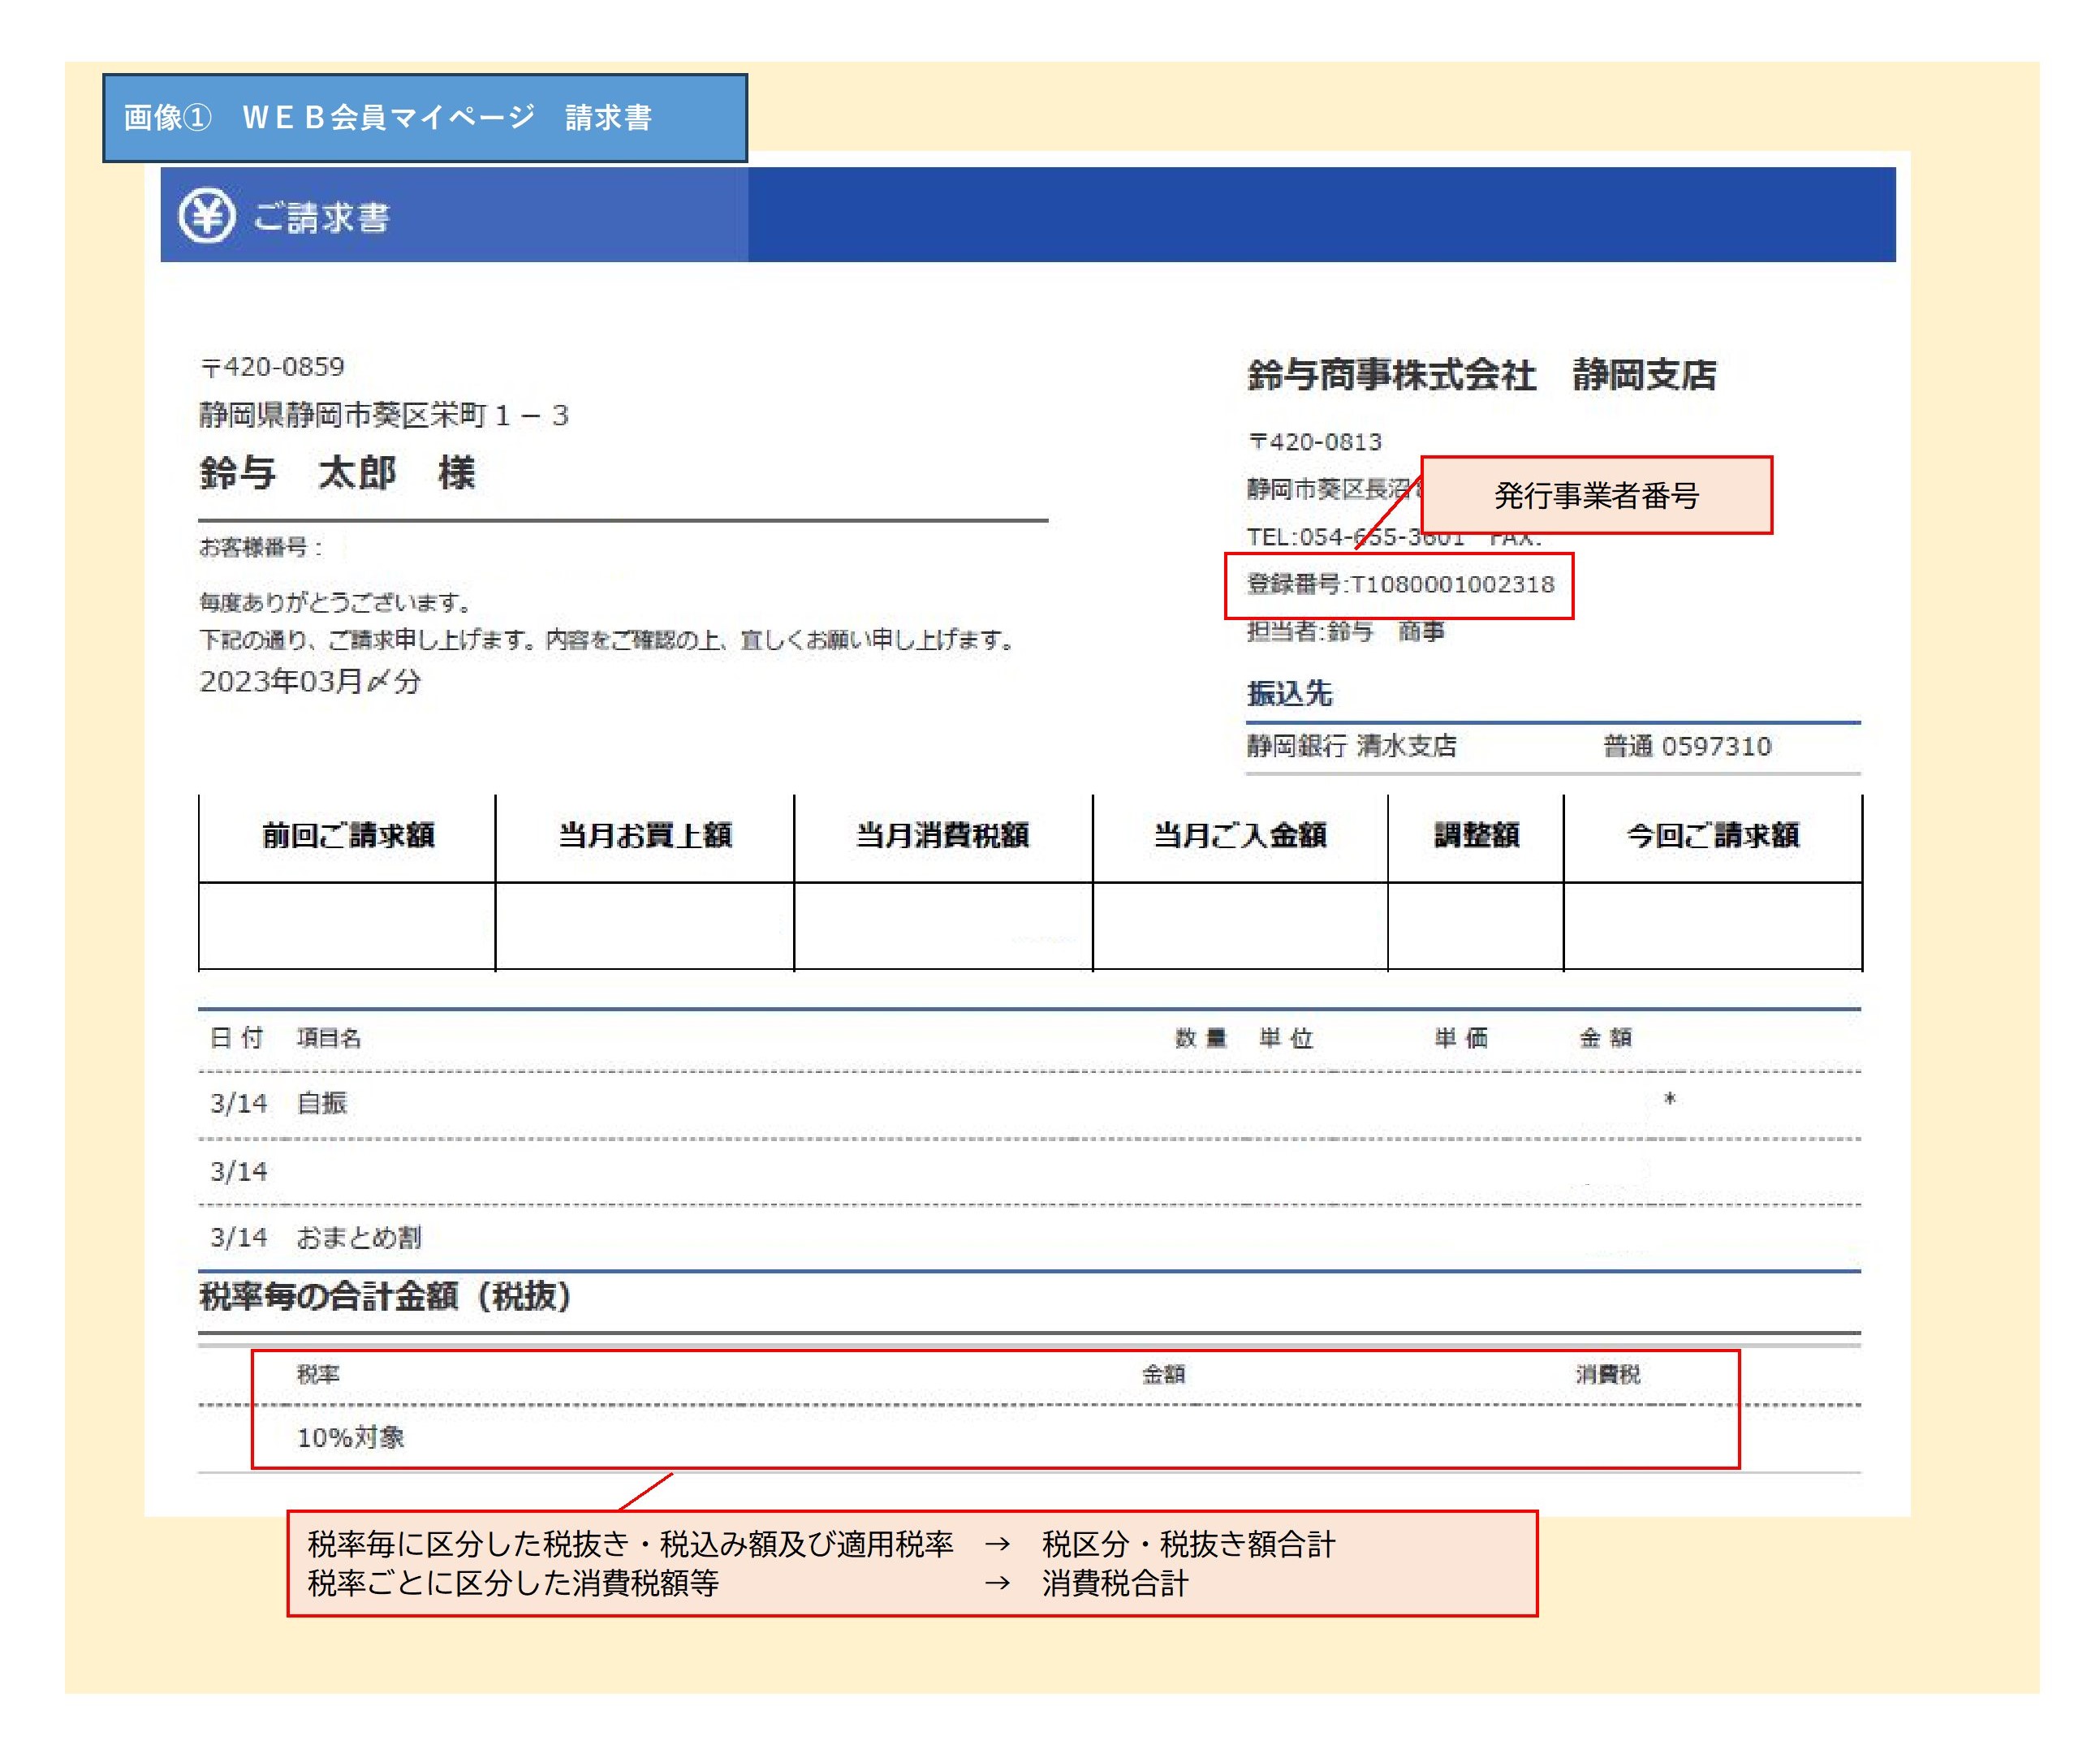Click the 今回ご請求額 column header
This screenshot has width=2100, height=1749.
(1713, 836)
